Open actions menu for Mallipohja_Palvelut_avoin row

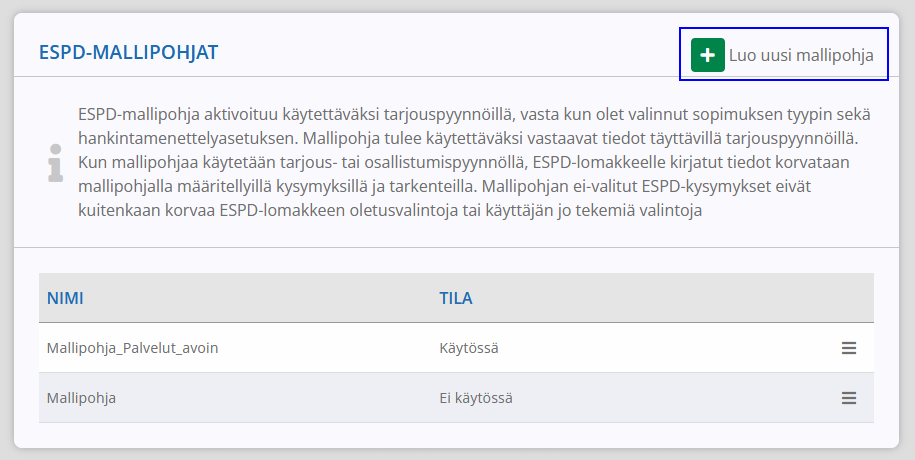point(848,348)
